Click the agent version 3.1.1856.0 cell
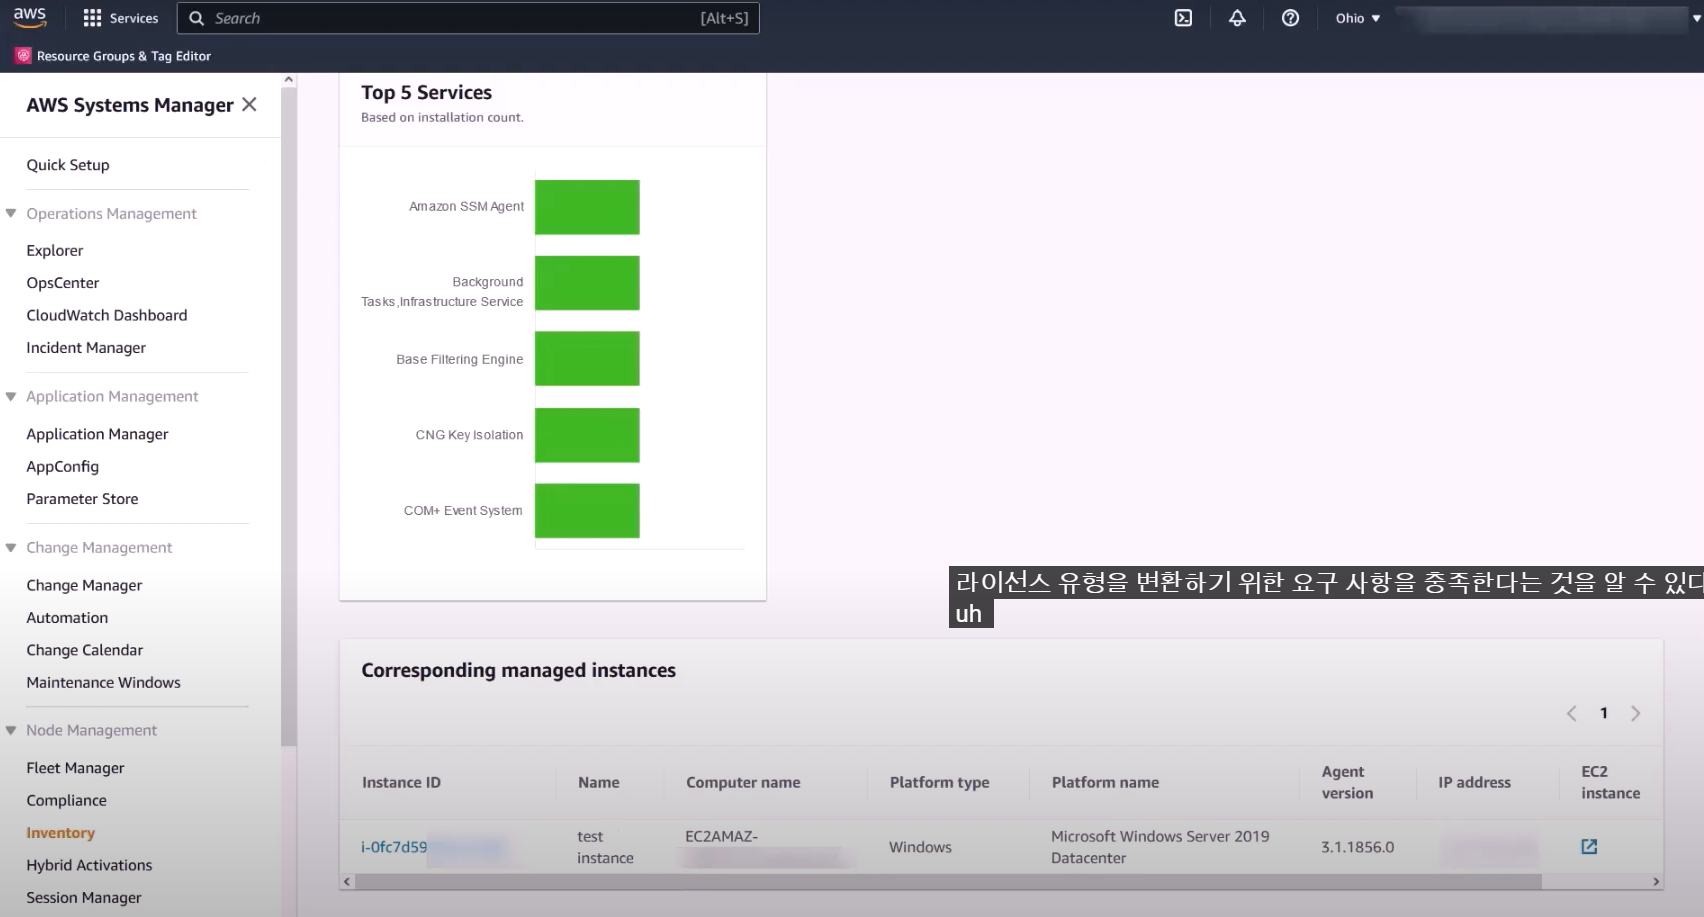The image size is (1704, 917). [x=1357, y=847]
